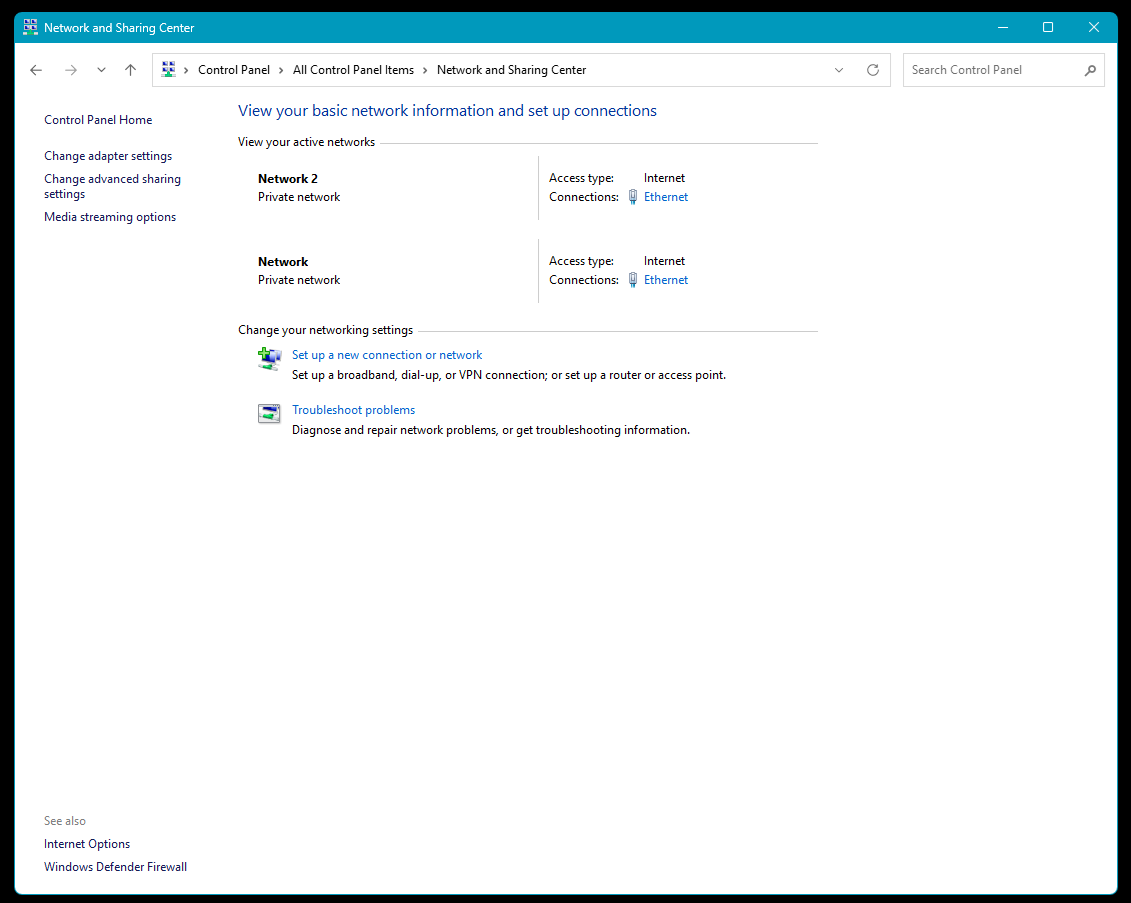The image size is (1131, 903).
Task: Expand the address bar history dropdown
Action: point(839,70)
